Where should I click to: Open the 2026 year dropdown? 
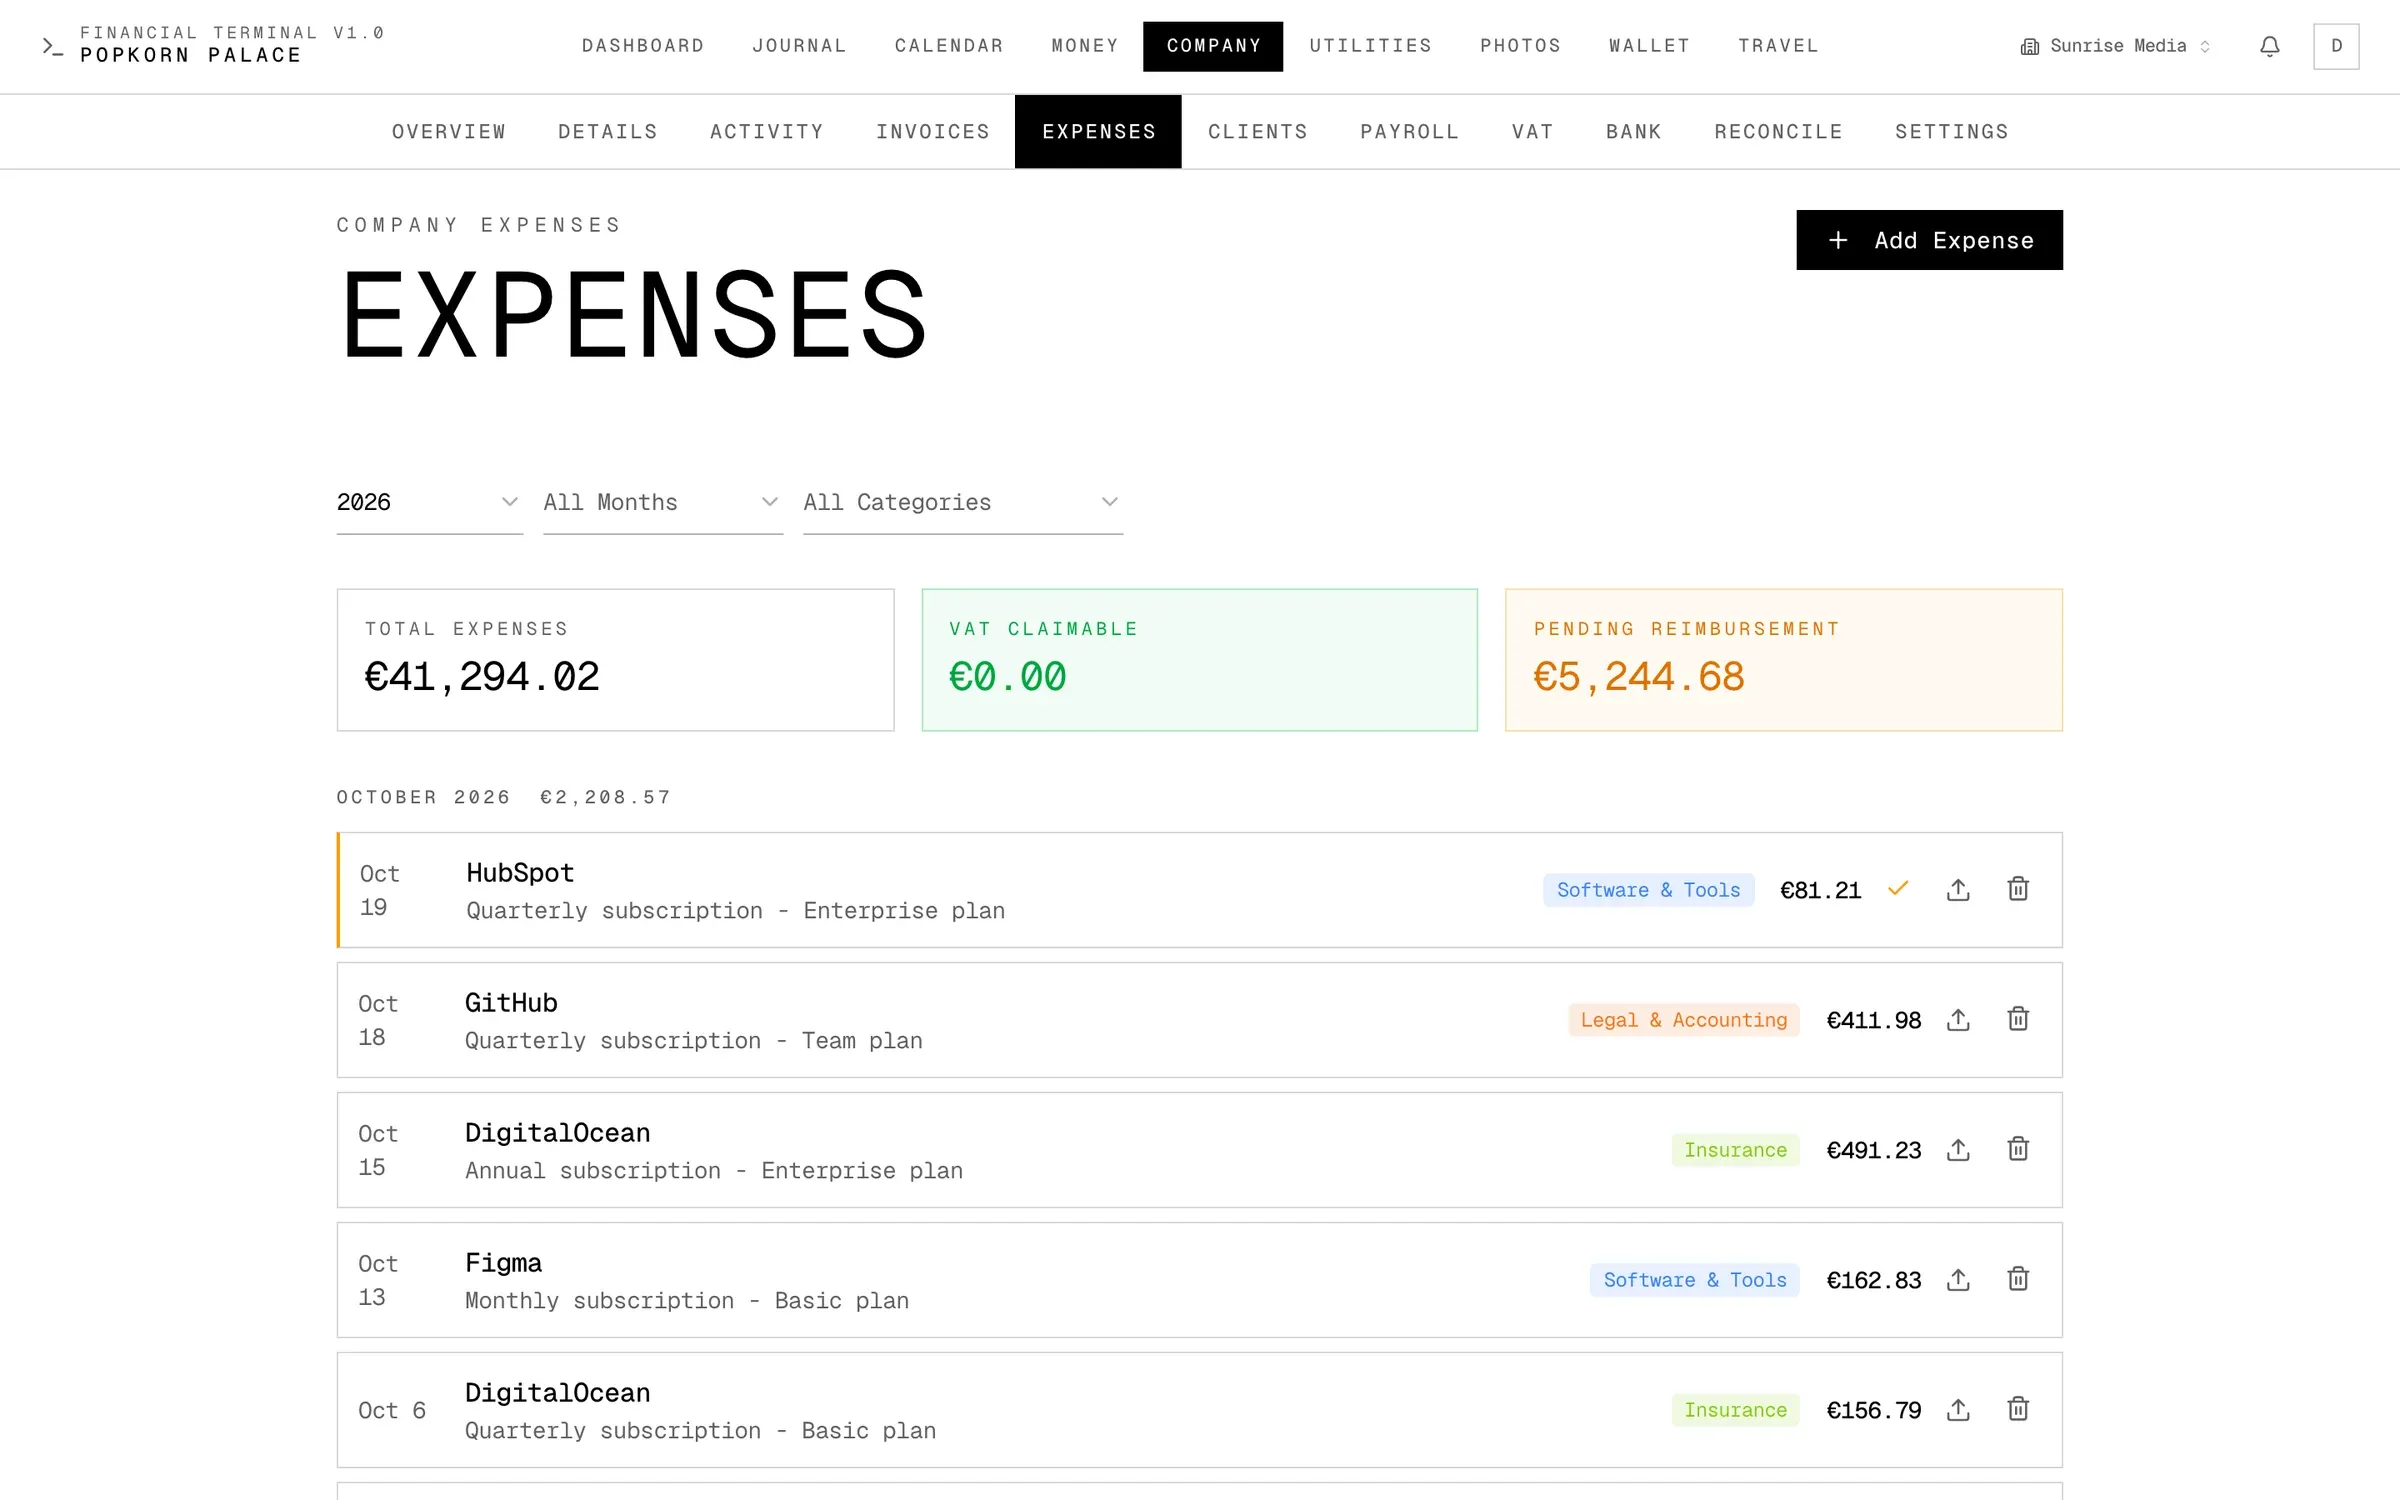[429, 502]
